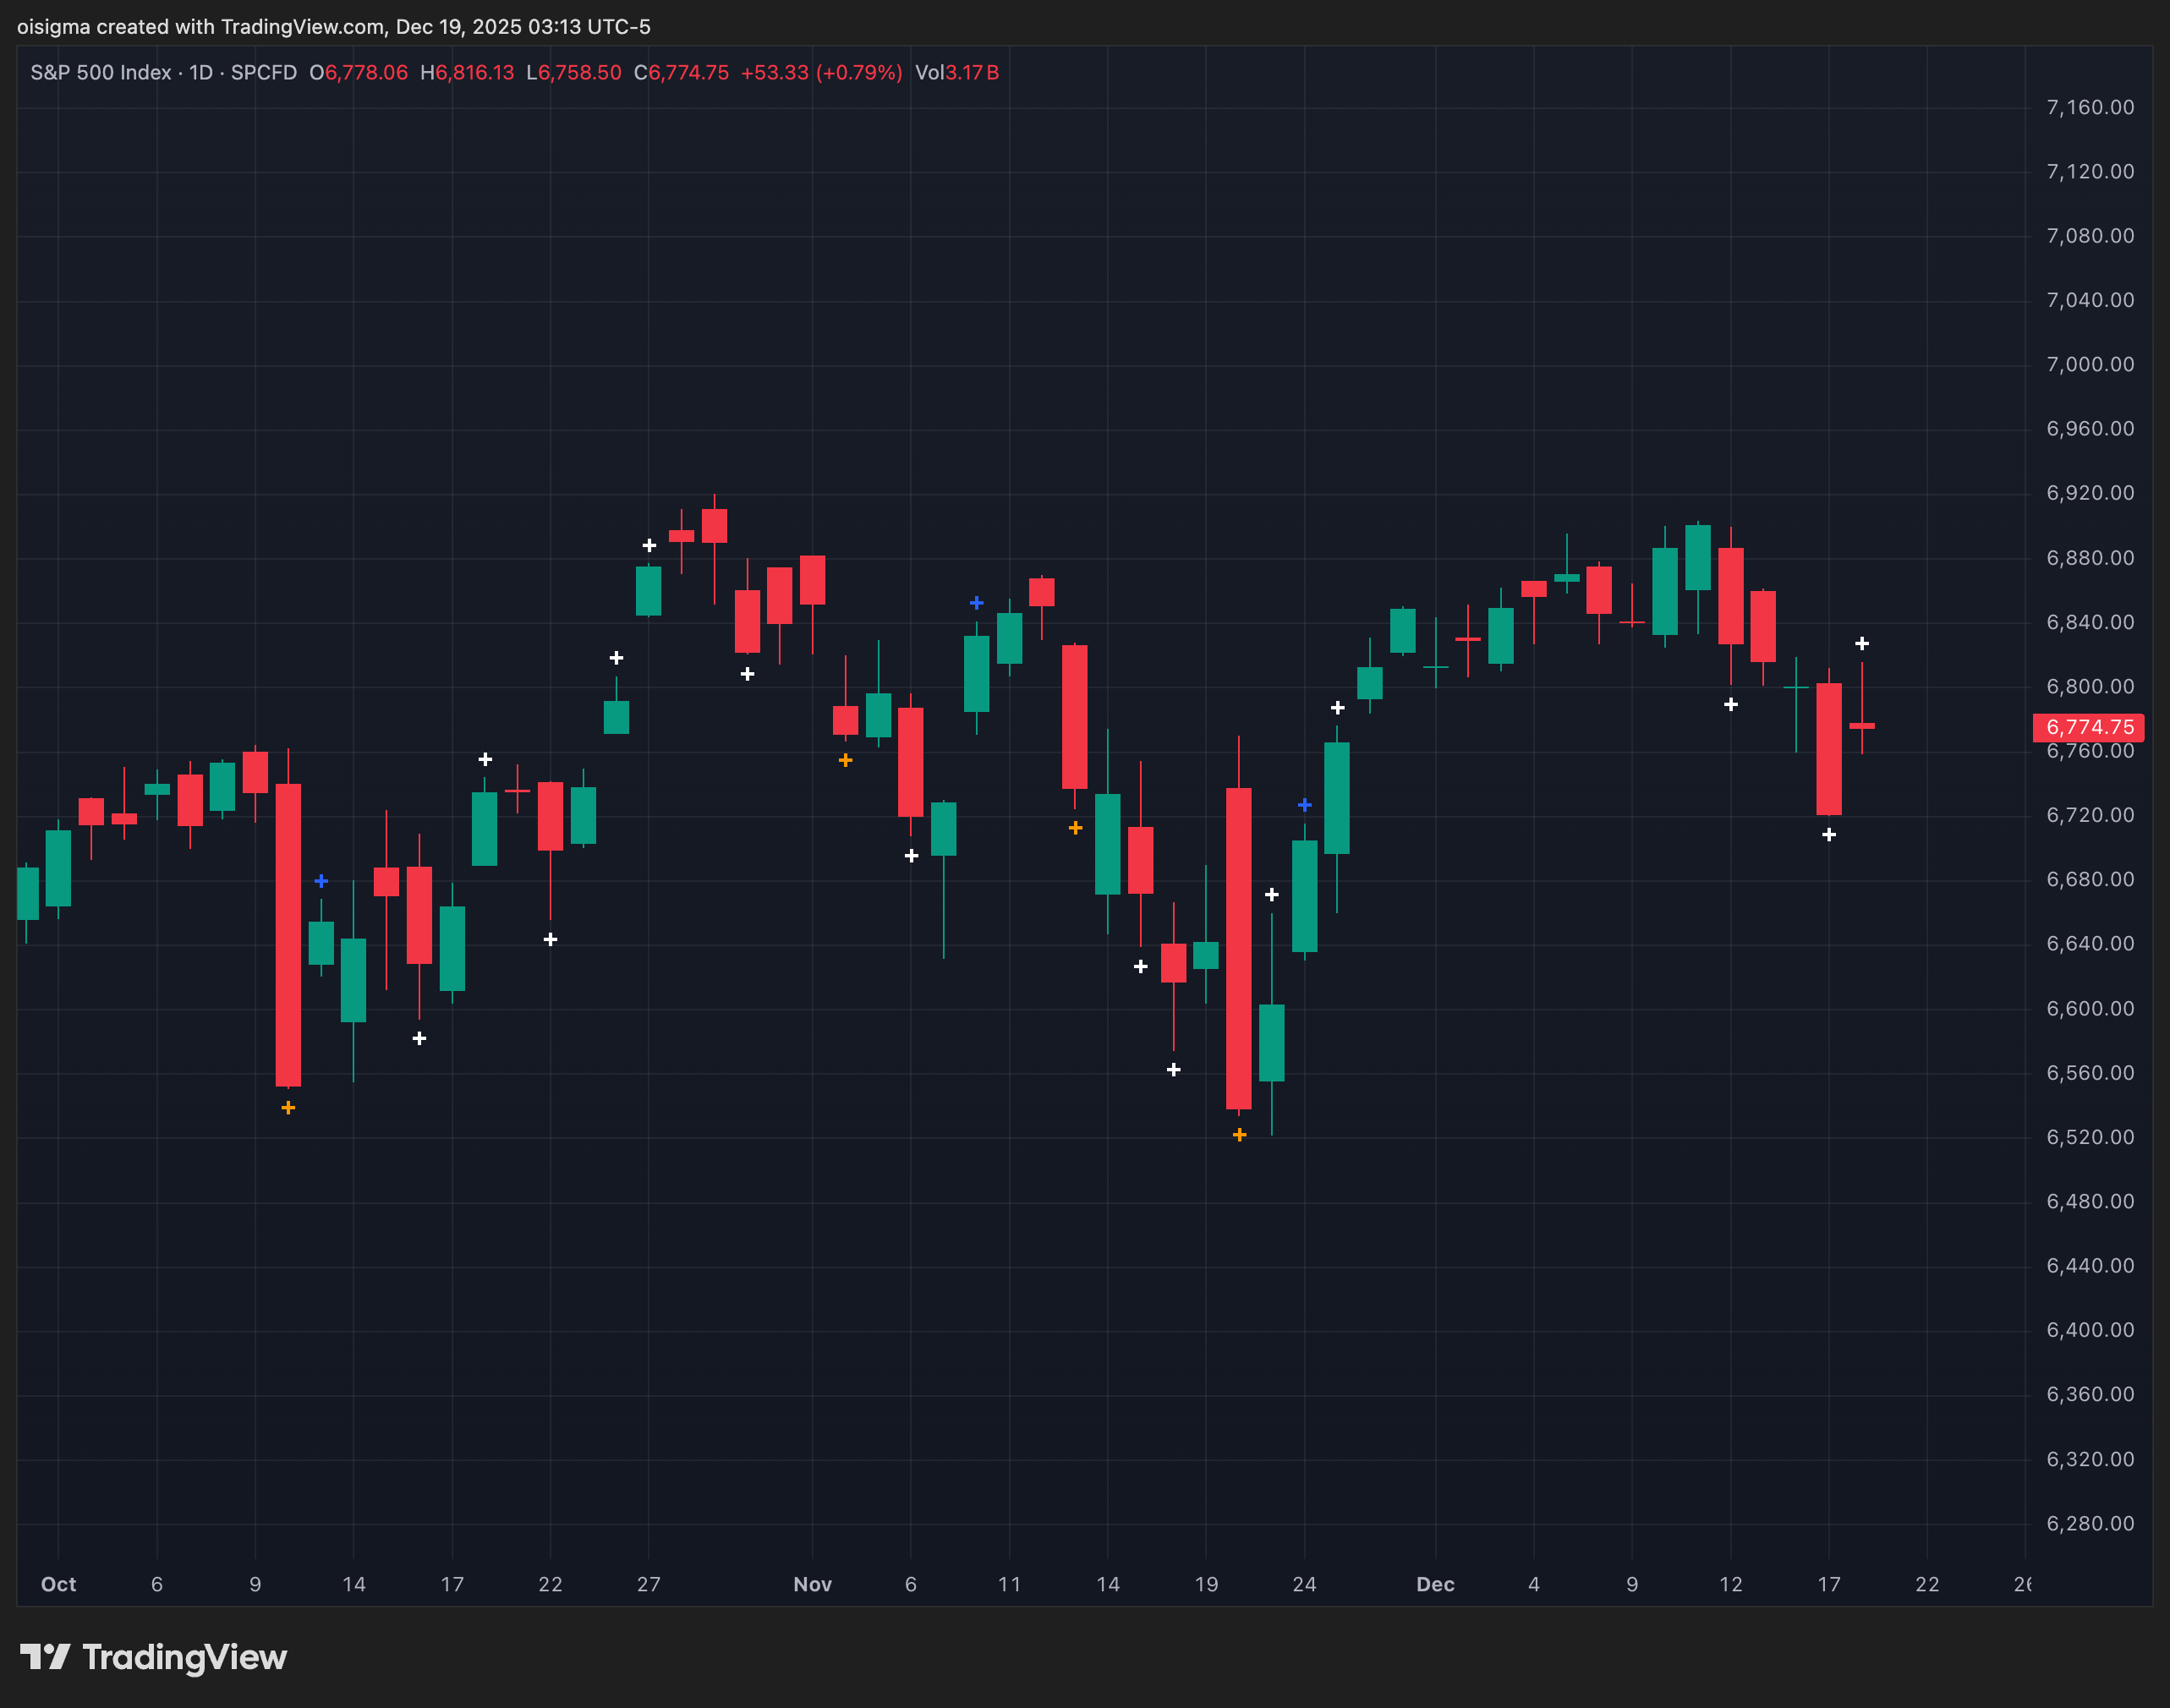The height and width of the screenshot is (1708, 2170).
Task: Click the red 6,774.75 current price label
Action: tap(2088, 727)
